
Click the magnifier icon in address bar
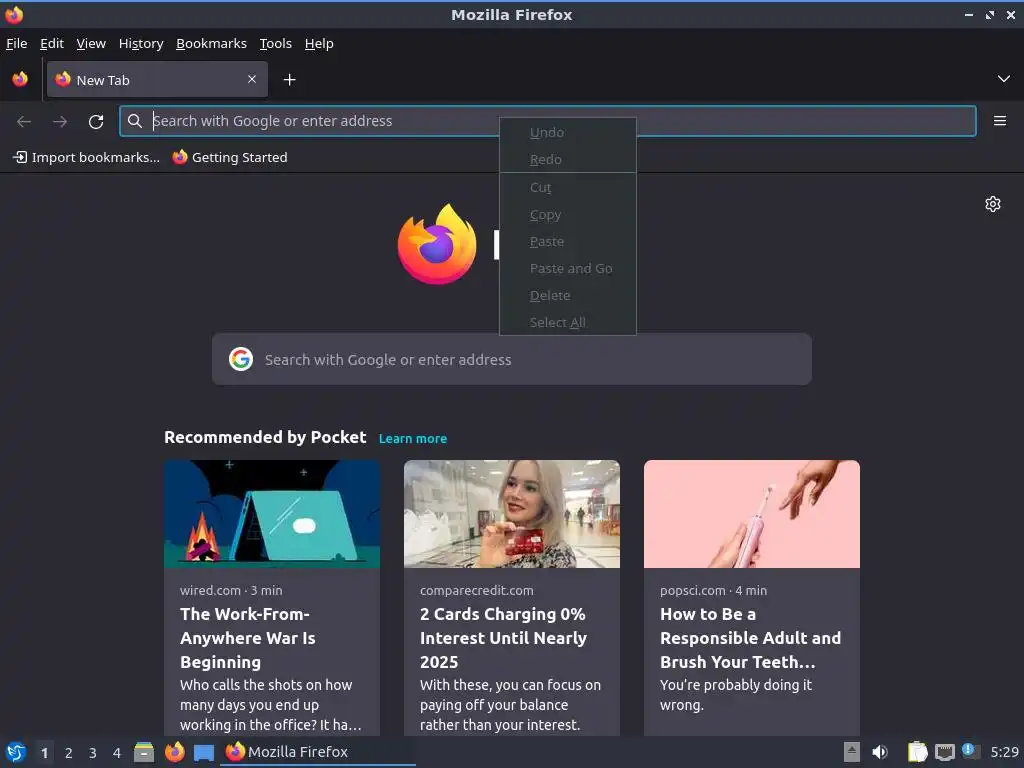(x=135, y=121)
